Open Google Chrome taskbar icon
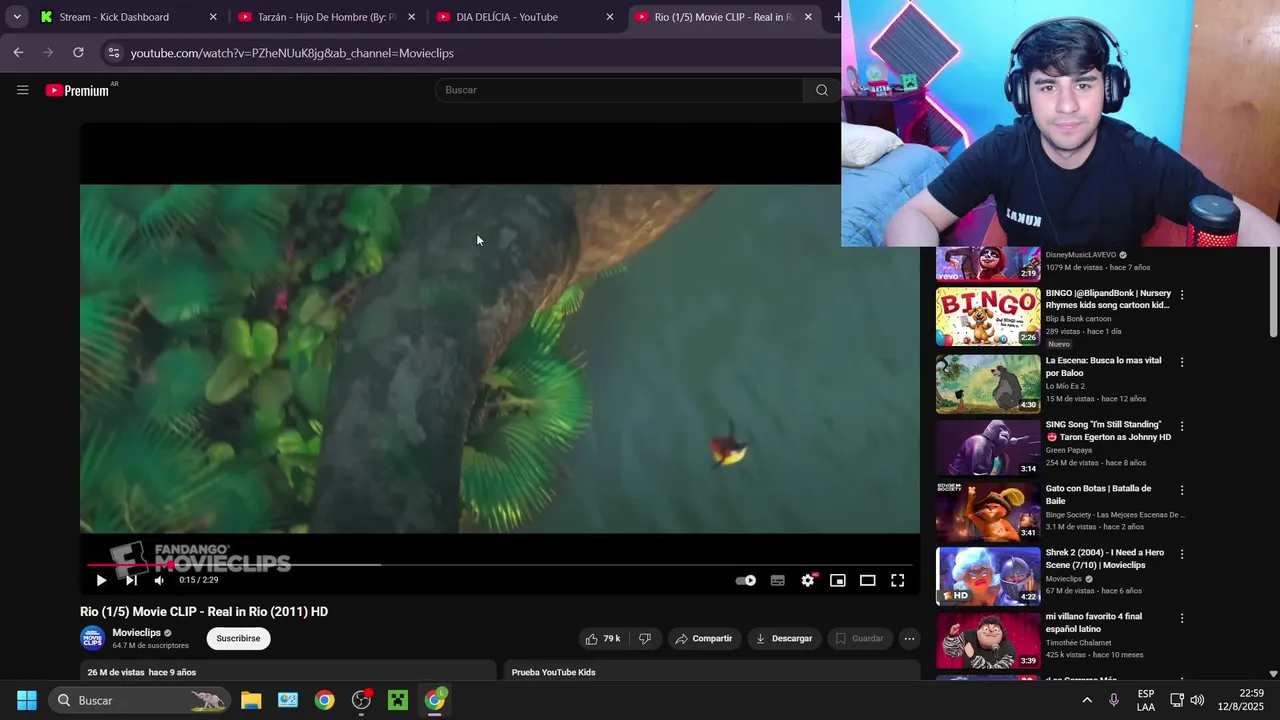Image resolution: width=1280 pixels, height=720 pixels. pos(324,700)
